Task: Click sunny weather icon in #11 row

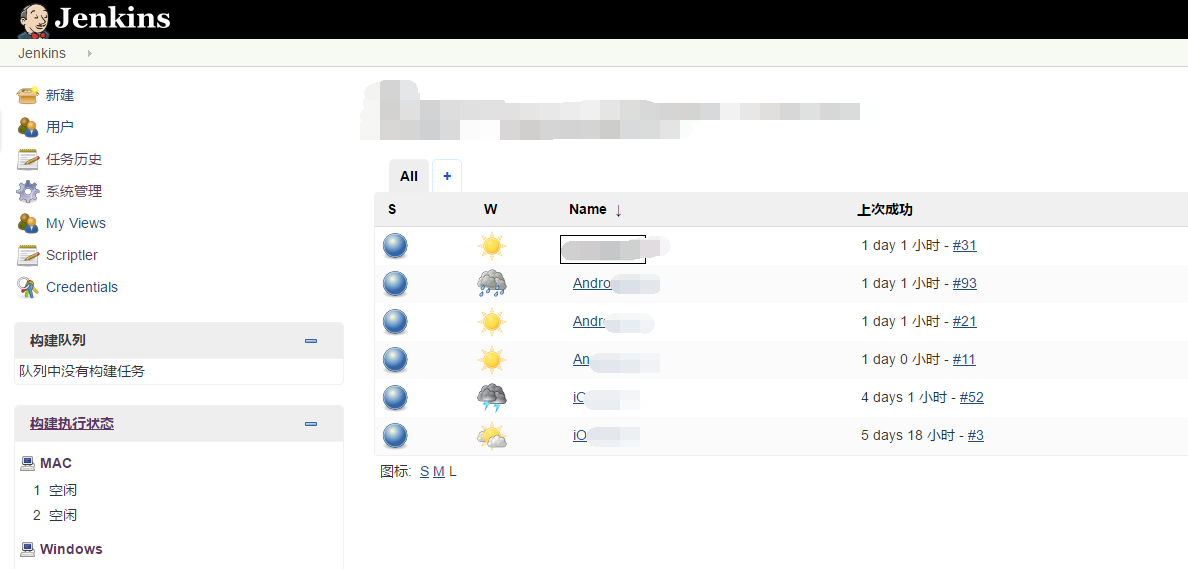Action: pos(492,360)
